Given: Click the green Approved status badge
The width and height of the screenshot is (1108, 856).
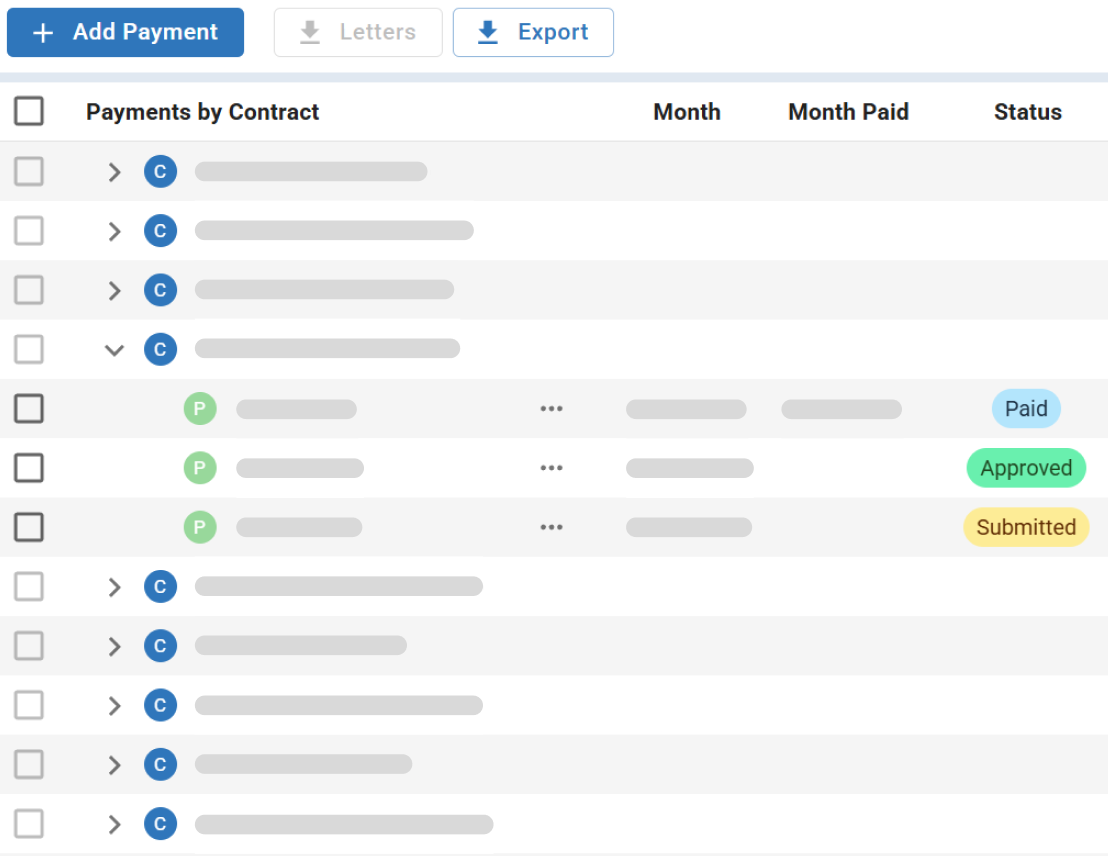Looking at the screenshot, I should coord(1026,467).
